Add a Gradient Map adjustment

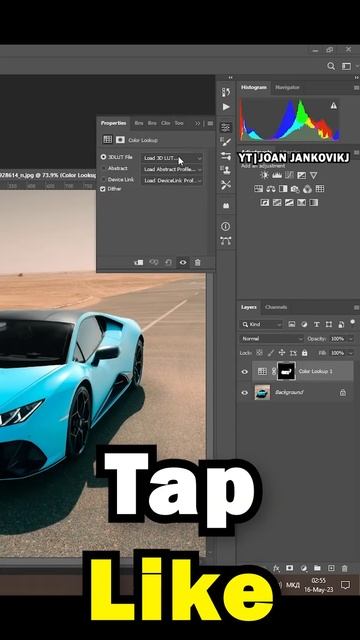313,202
